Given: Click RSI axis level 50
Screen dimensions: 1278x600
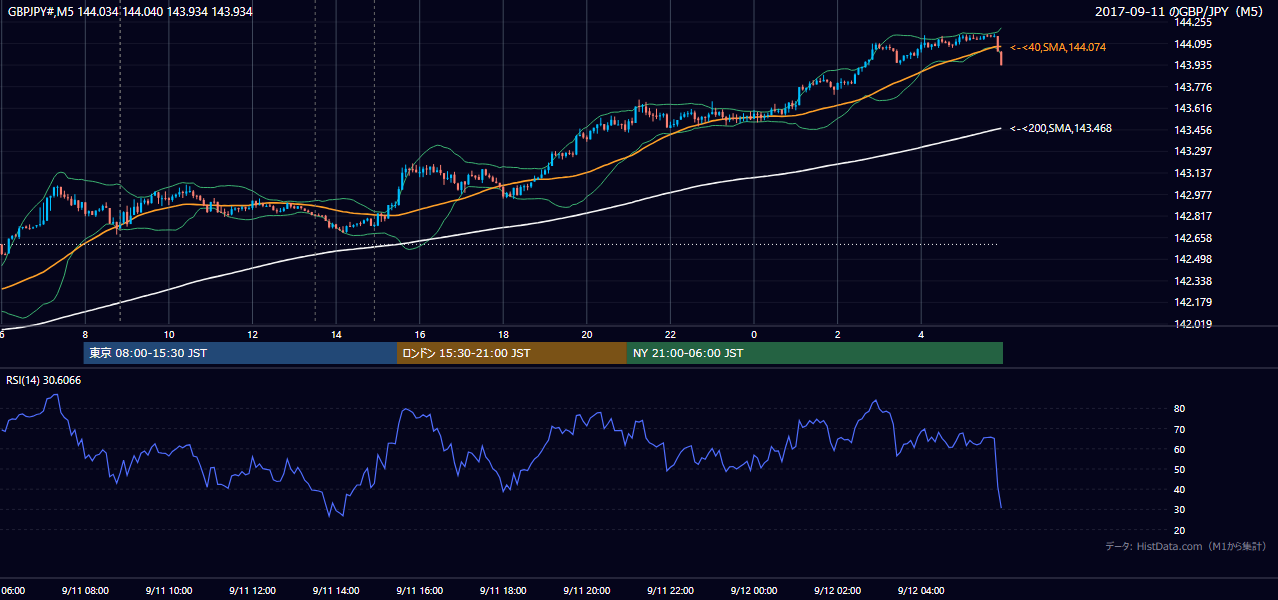Looking at the screenshot, I should (x=1180, y=469).
